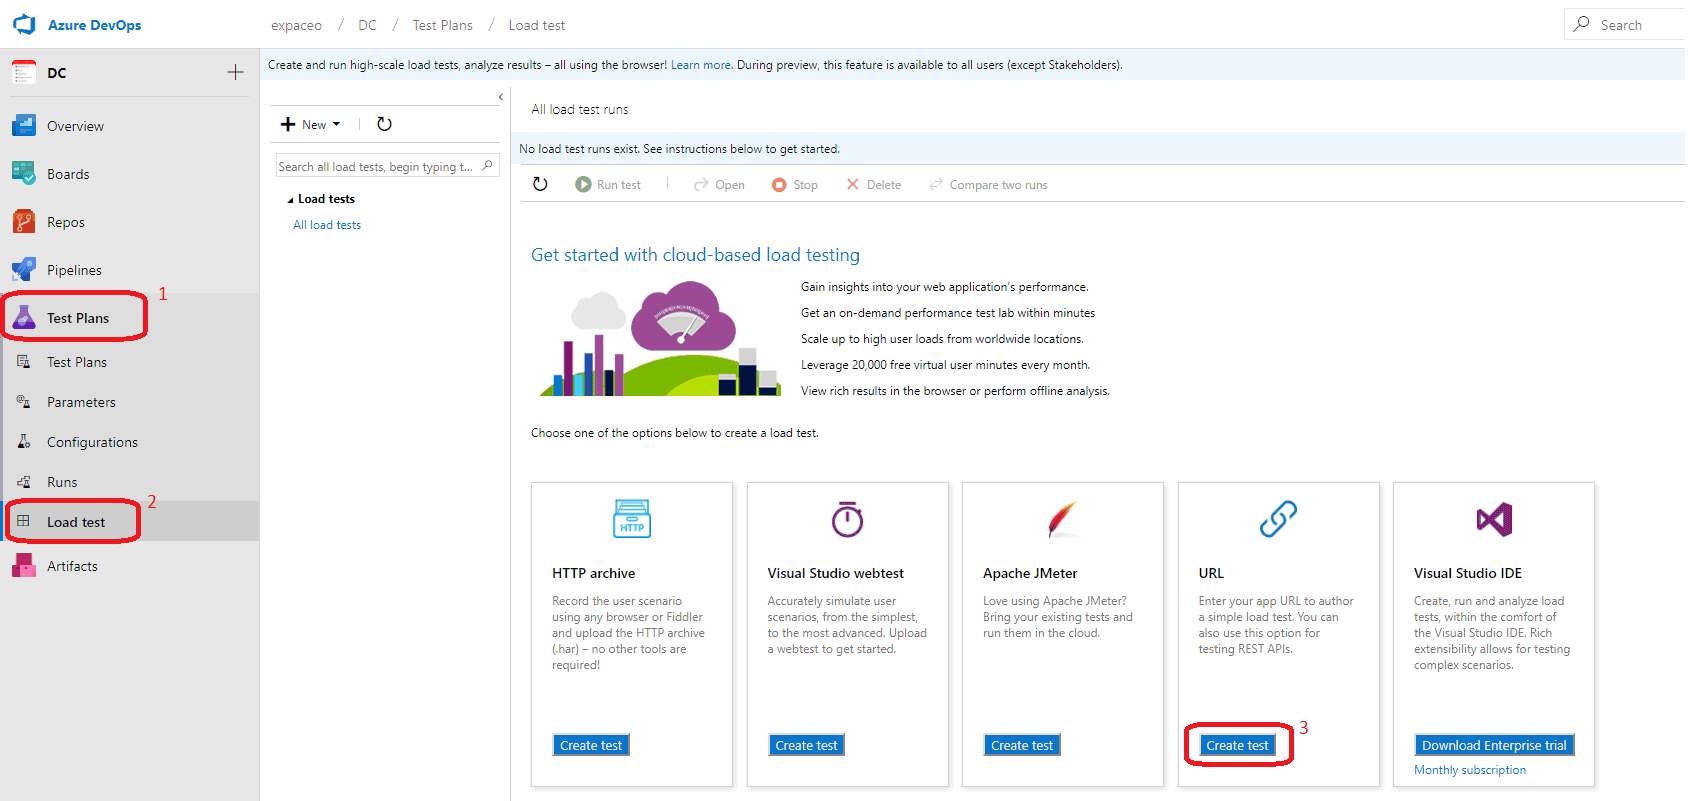Click the Visual Studio webtest stopwatch icon
Image resolution: width=1688 pixels, height=801 pixels.
pos(847,519)
